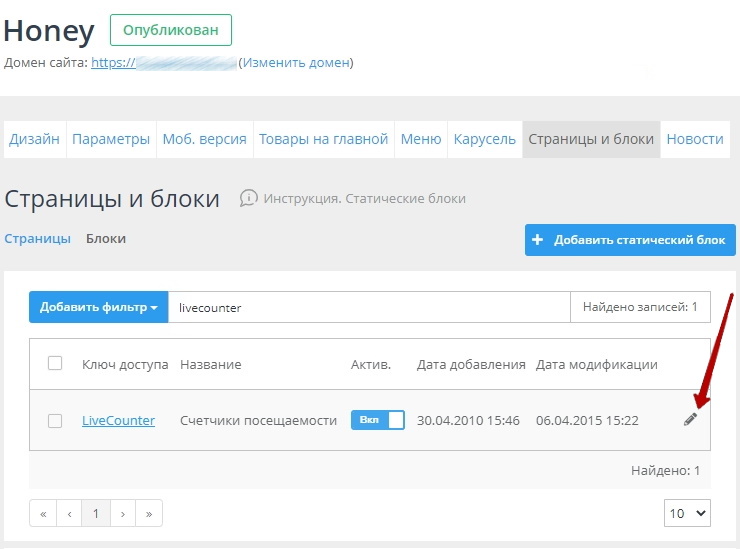
Task: Click the instruction speech bubble icon
Action: click(249, 198)
